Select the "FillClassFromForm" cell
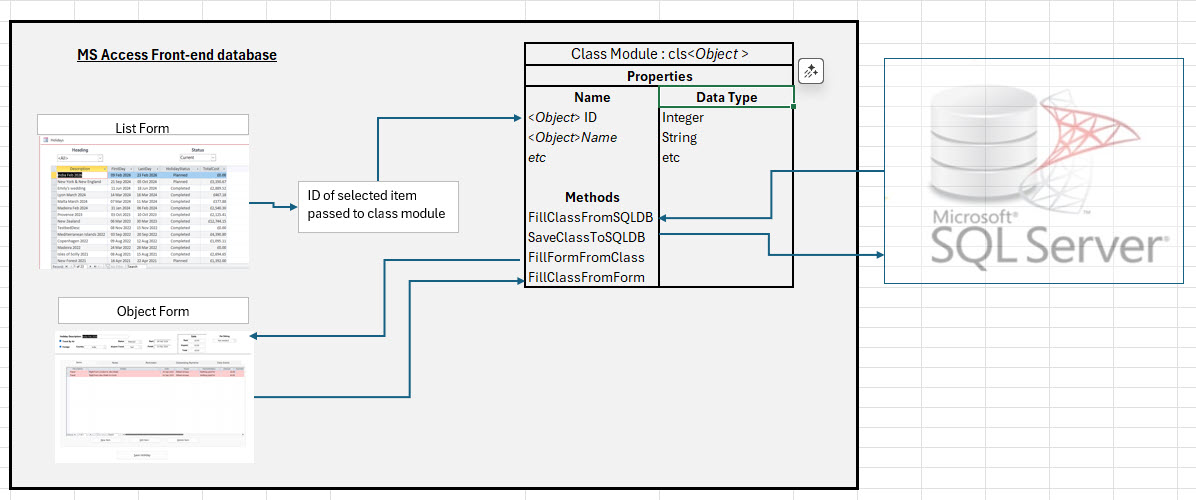1196x500 pixels. click(592, 277)
